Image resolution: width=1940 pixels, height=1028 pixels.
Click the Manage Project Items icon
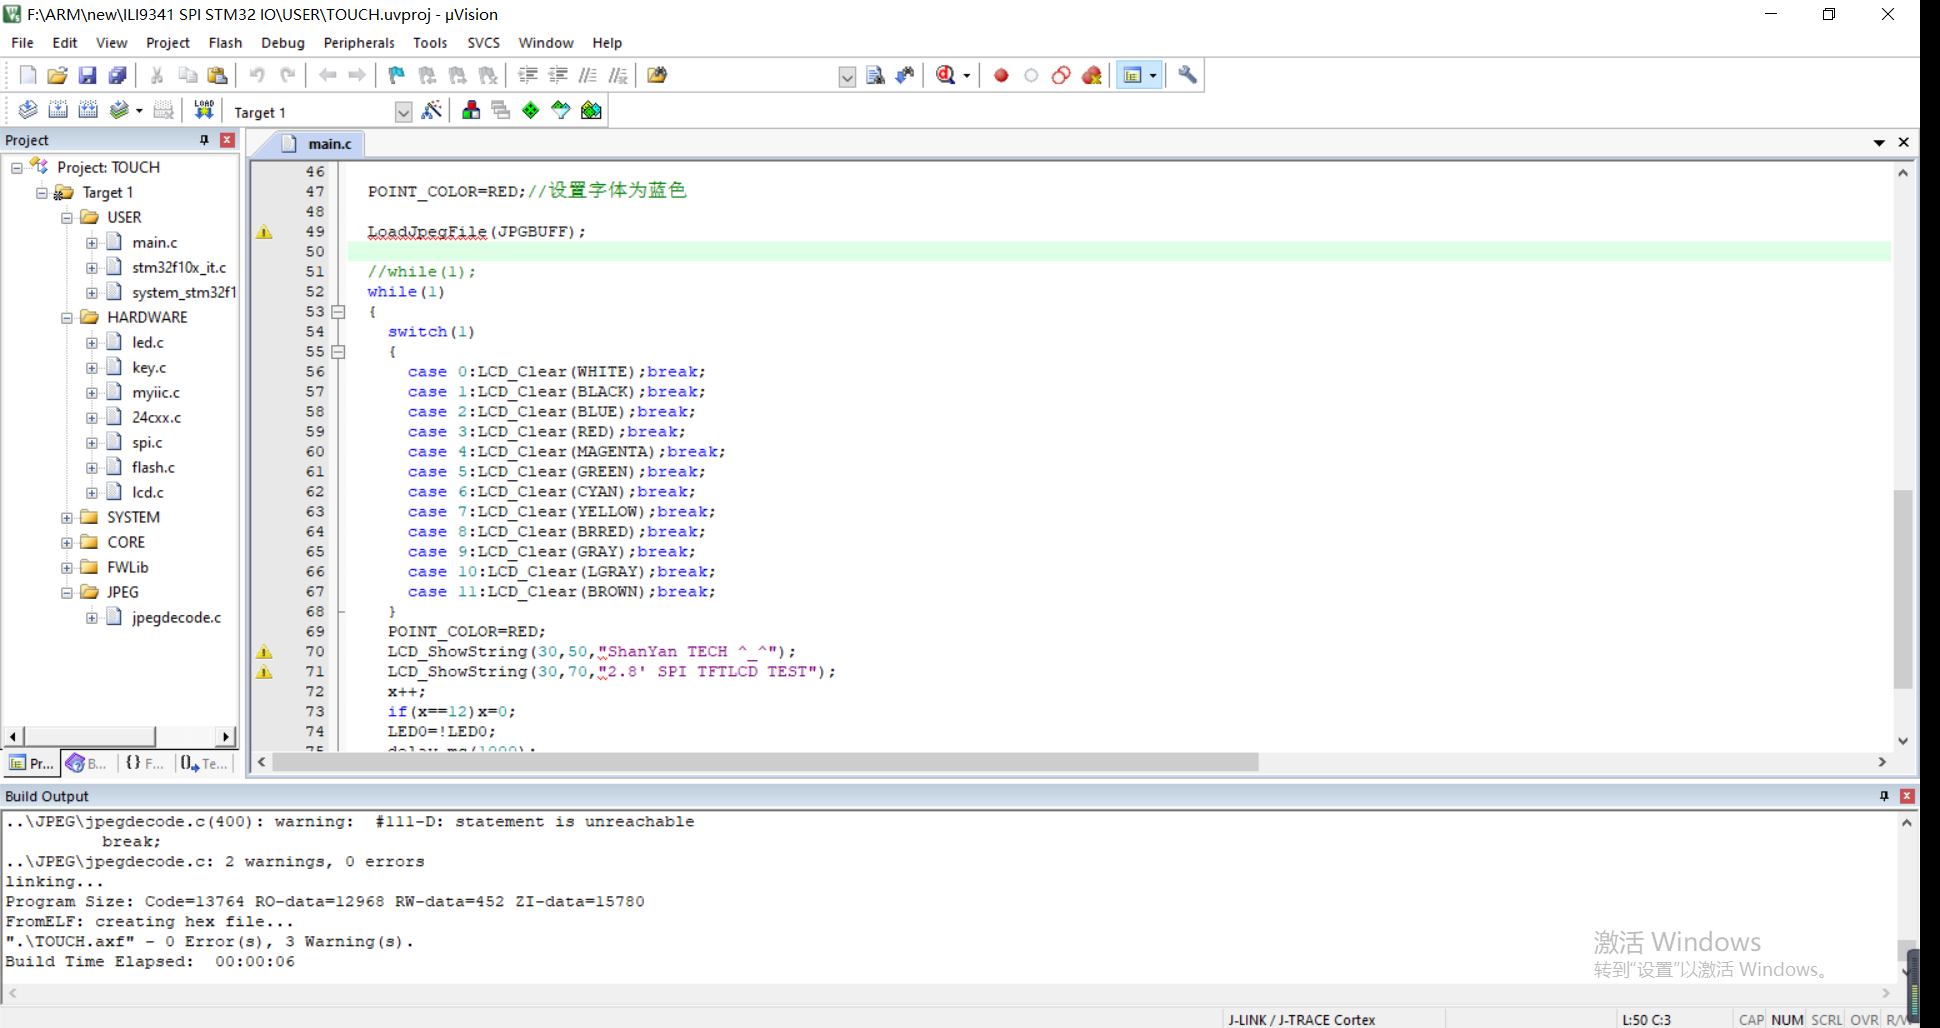point(471,110)
